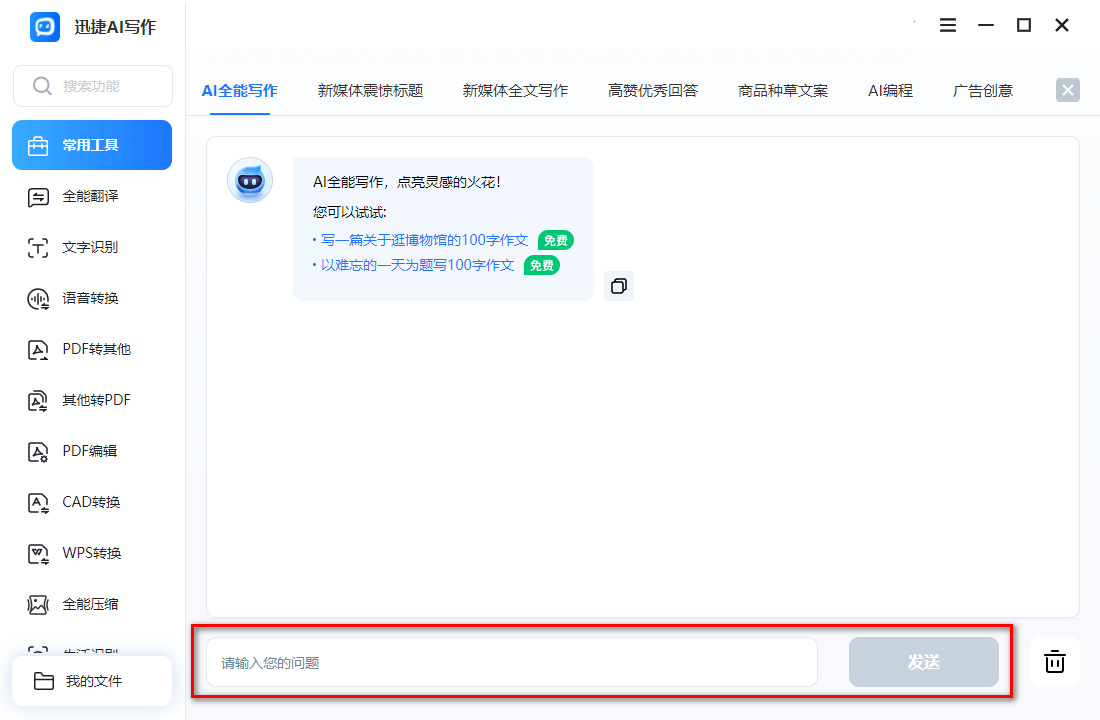Clear chat with the trash icon

point(1055,662)
